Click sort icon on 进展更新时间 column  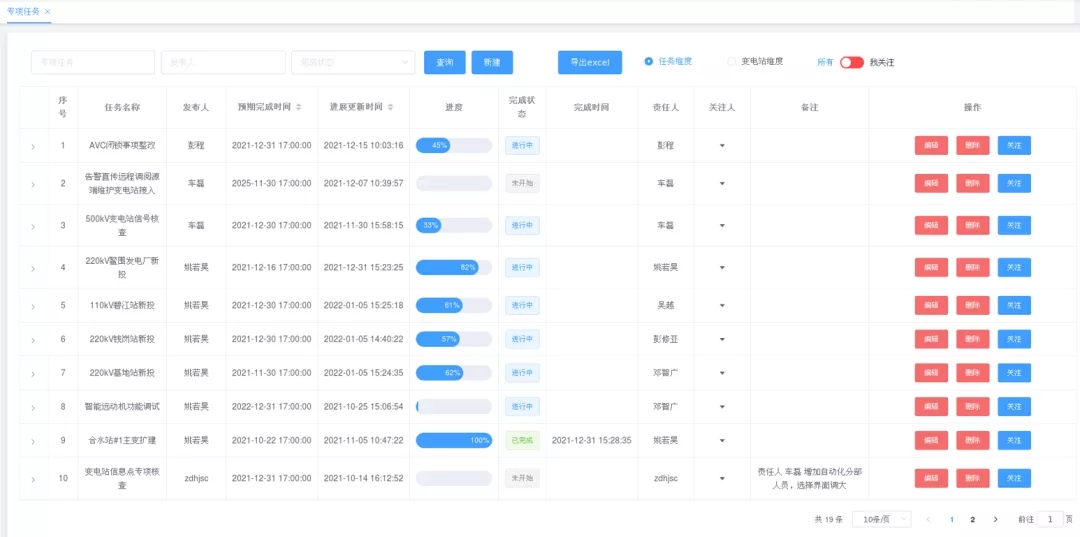pyautogui.click(x=391, y=107)
